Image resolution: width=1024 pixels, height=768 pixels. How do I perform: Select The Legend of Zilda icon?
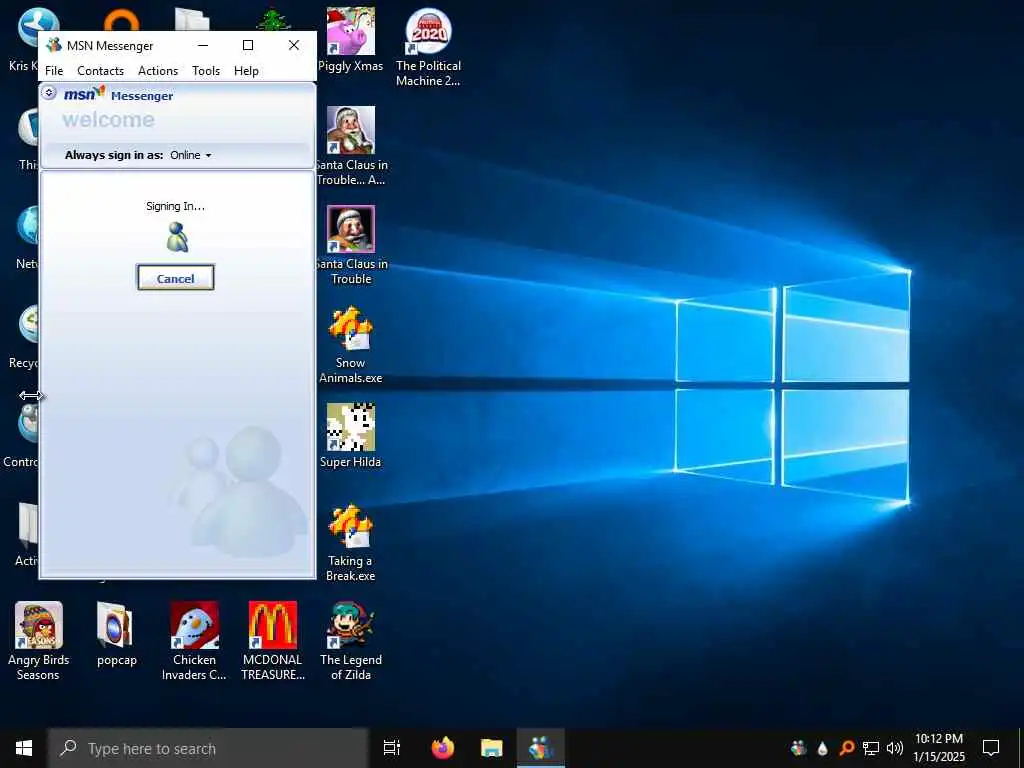351,641
